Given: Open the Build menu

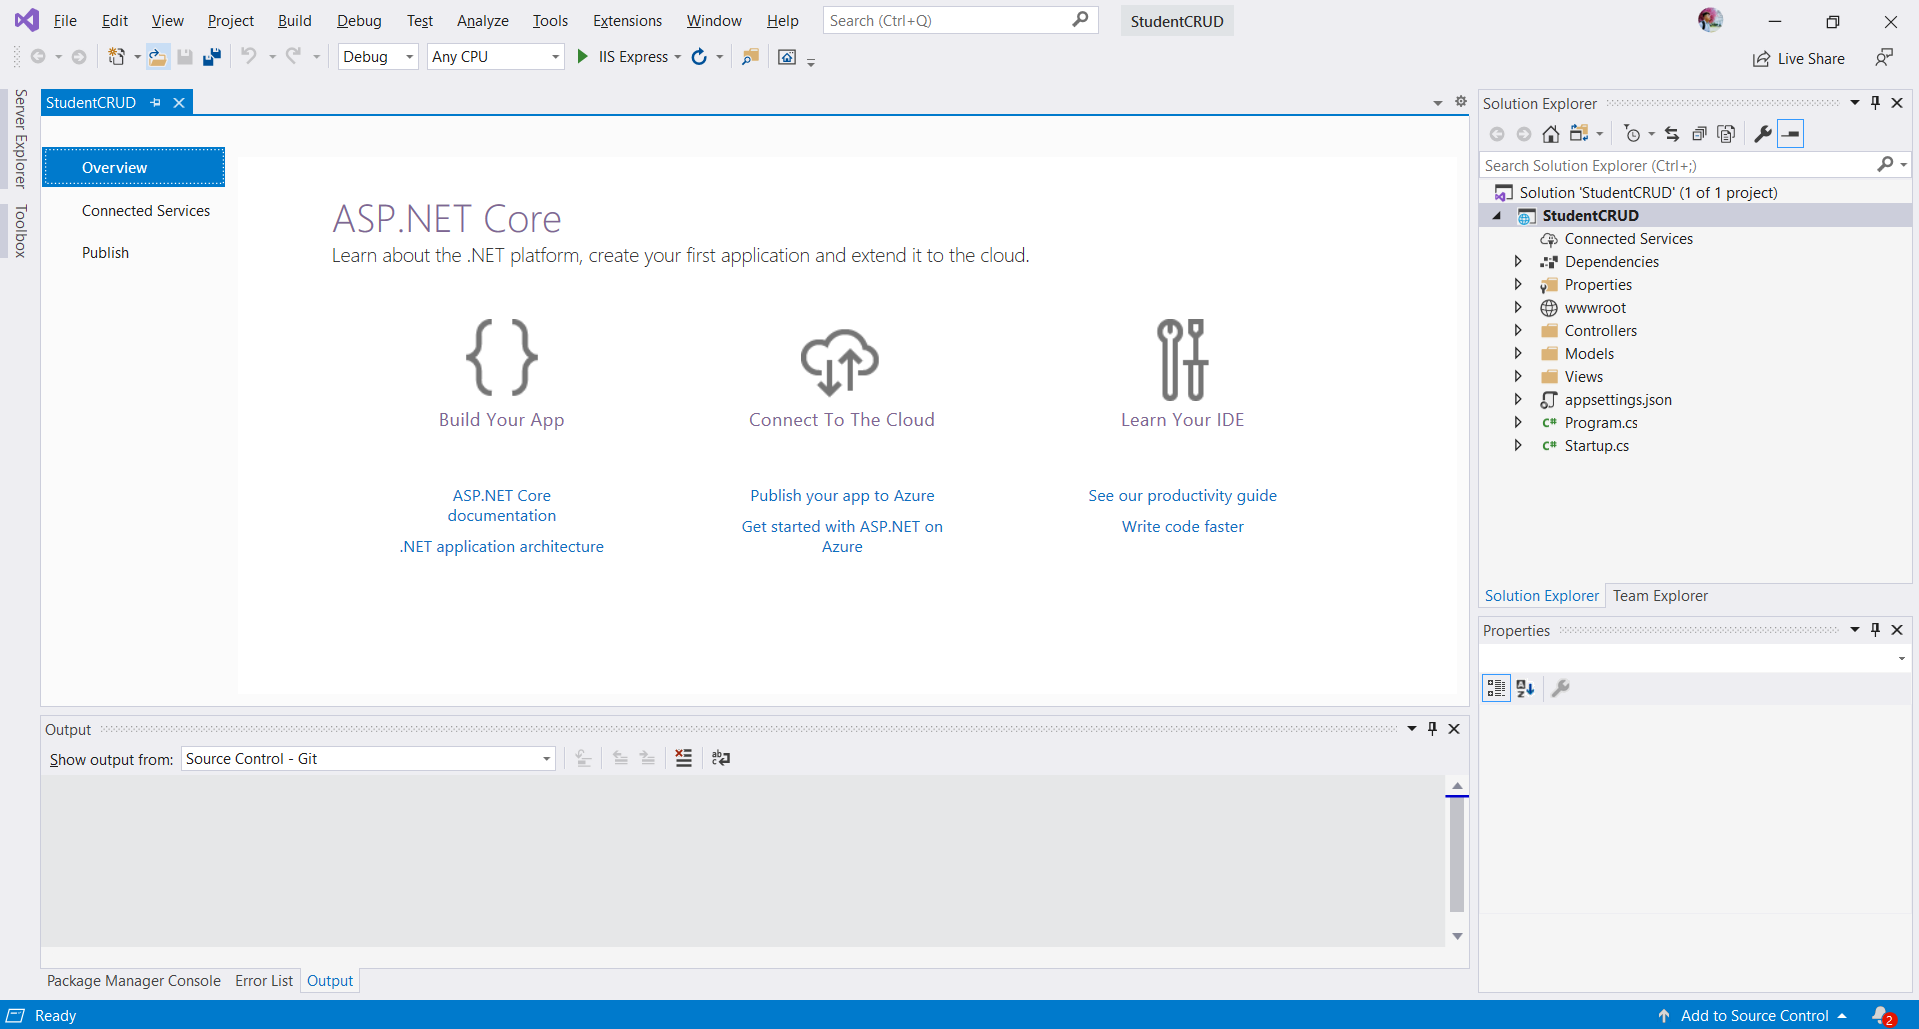Looking at the screenshot, I should (x=294, y=20).
